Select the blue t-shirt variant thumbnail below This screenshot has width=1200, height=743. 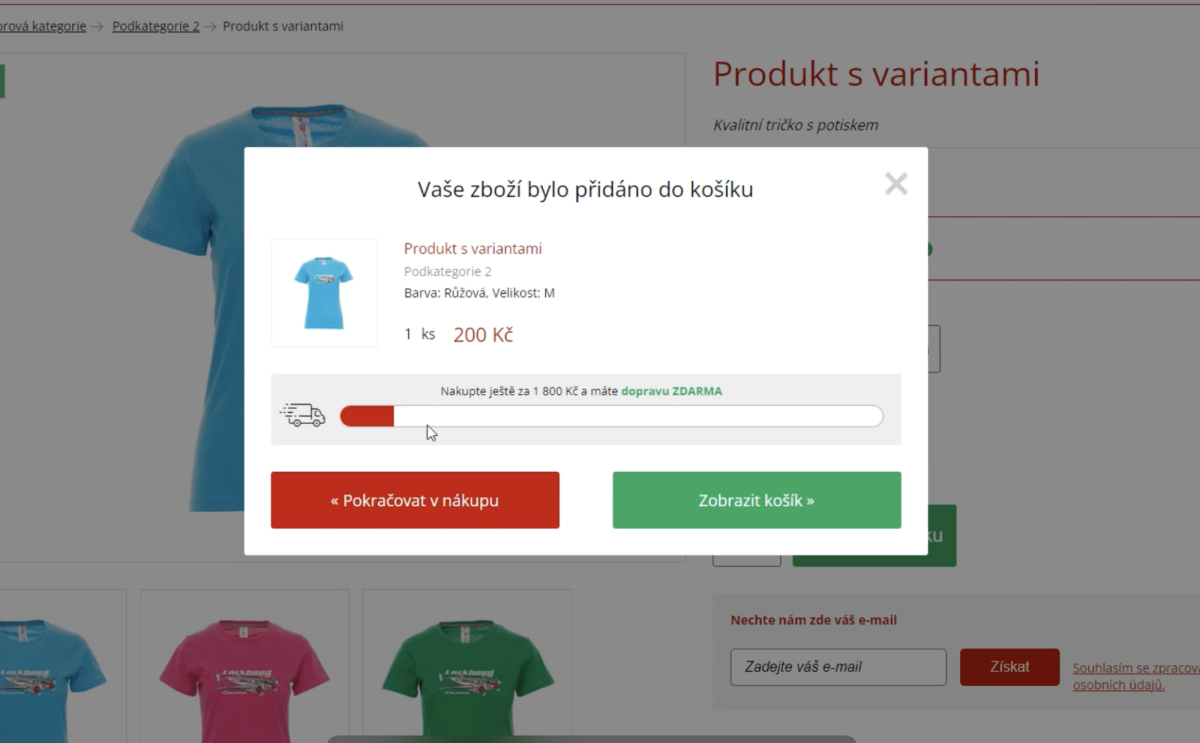tap(62, 666)
